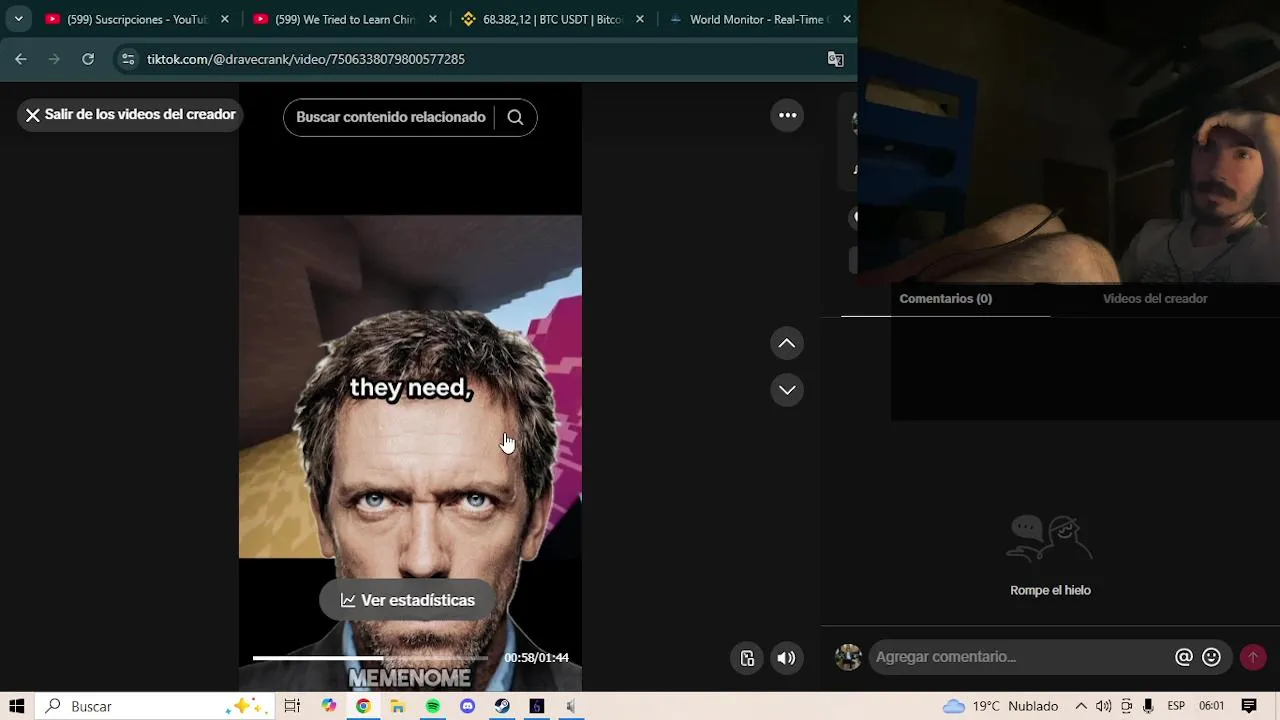Open the three-dot more options menu
Viewport: 1280px width, 720px height.
pyautogui.click(x=787, y=115)
